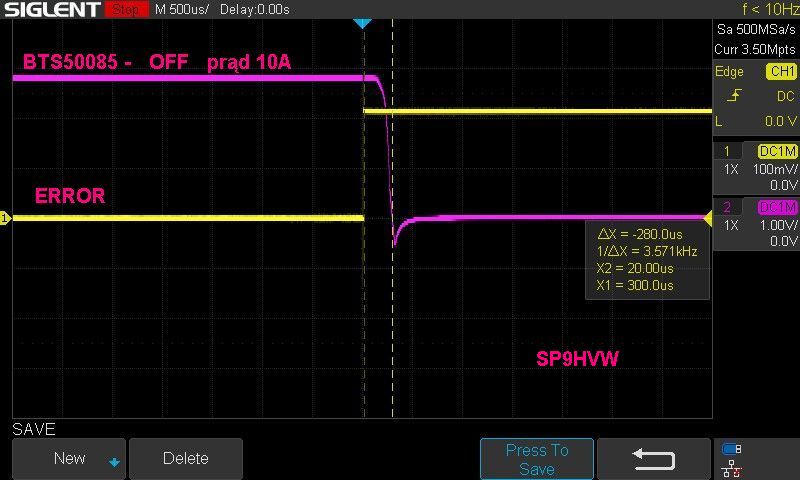This screenshot has height=480, width=800.
Task: Click the rising edge slope icon
Action: (x=734, y=95)
